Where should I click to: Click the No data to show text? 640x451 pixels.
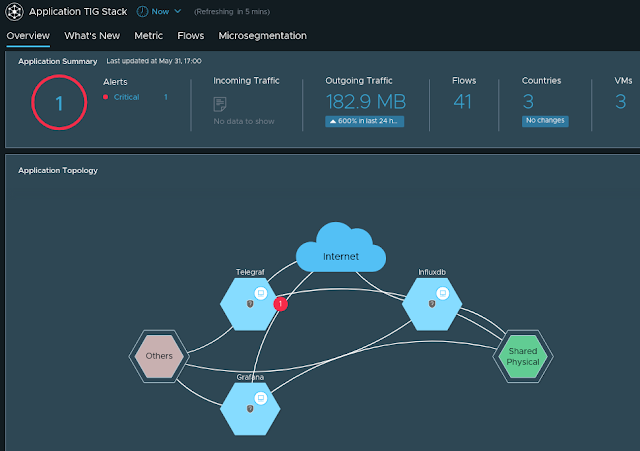[244, 121]
